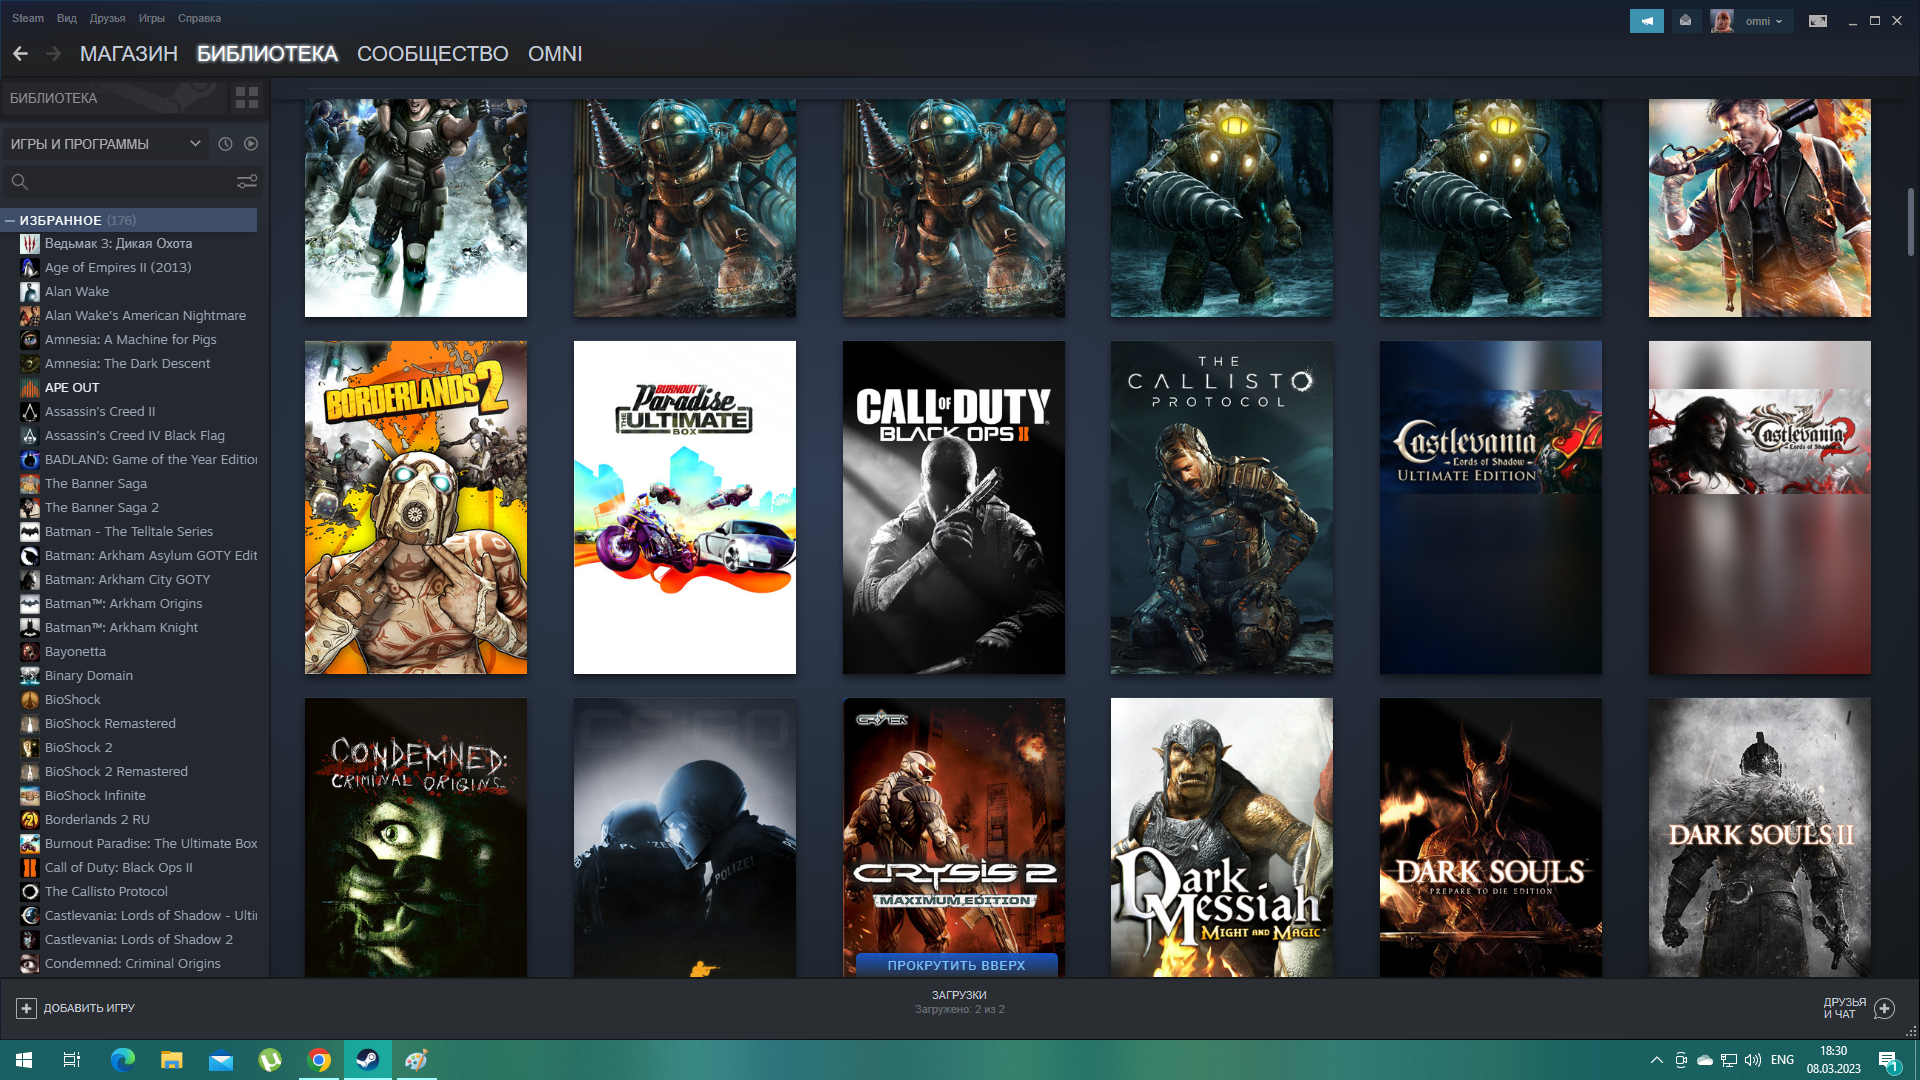
Task: Collapse the ИЗБРАННОЕ category
Action: tap(10, 220)
